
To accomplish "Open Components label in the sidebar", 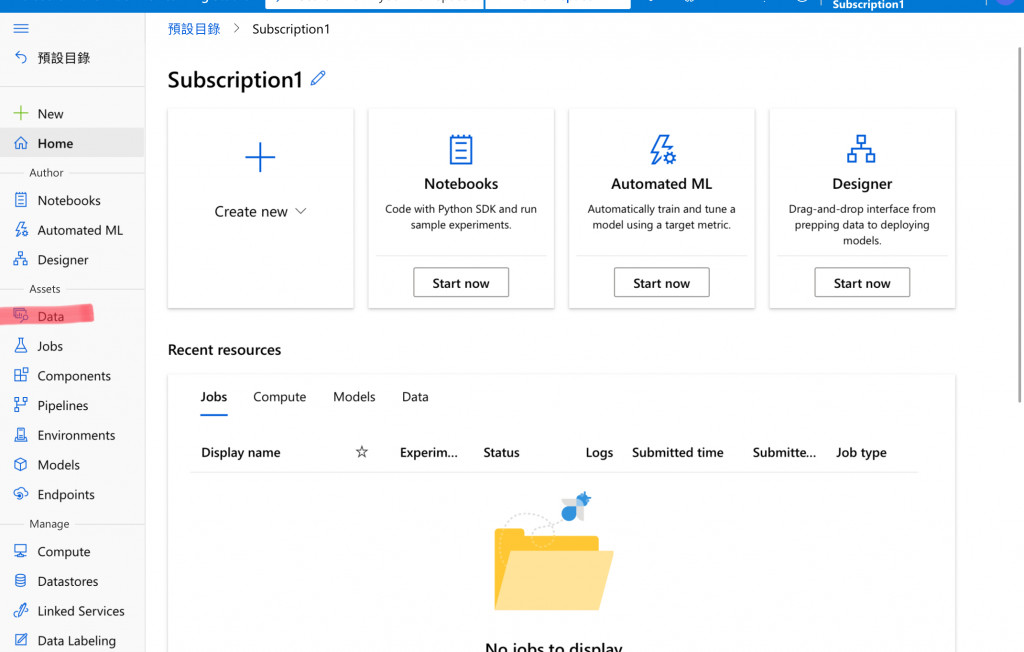I will pos(74,376).
